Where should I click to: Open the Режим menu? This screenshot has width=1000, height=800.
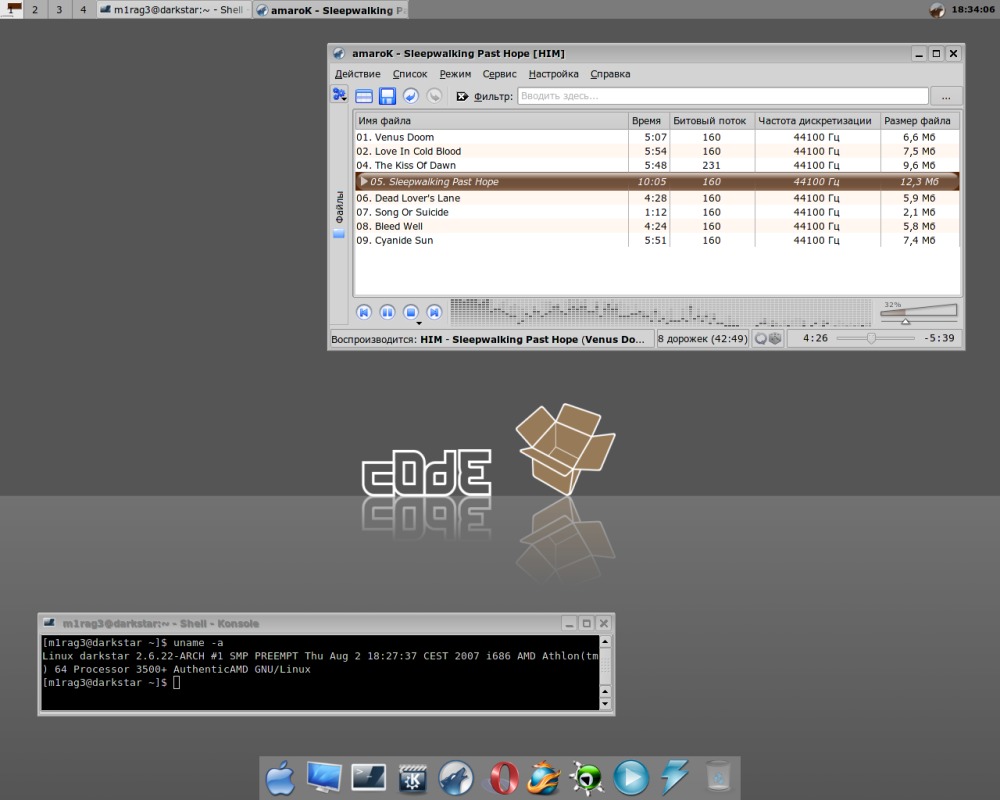455,74
